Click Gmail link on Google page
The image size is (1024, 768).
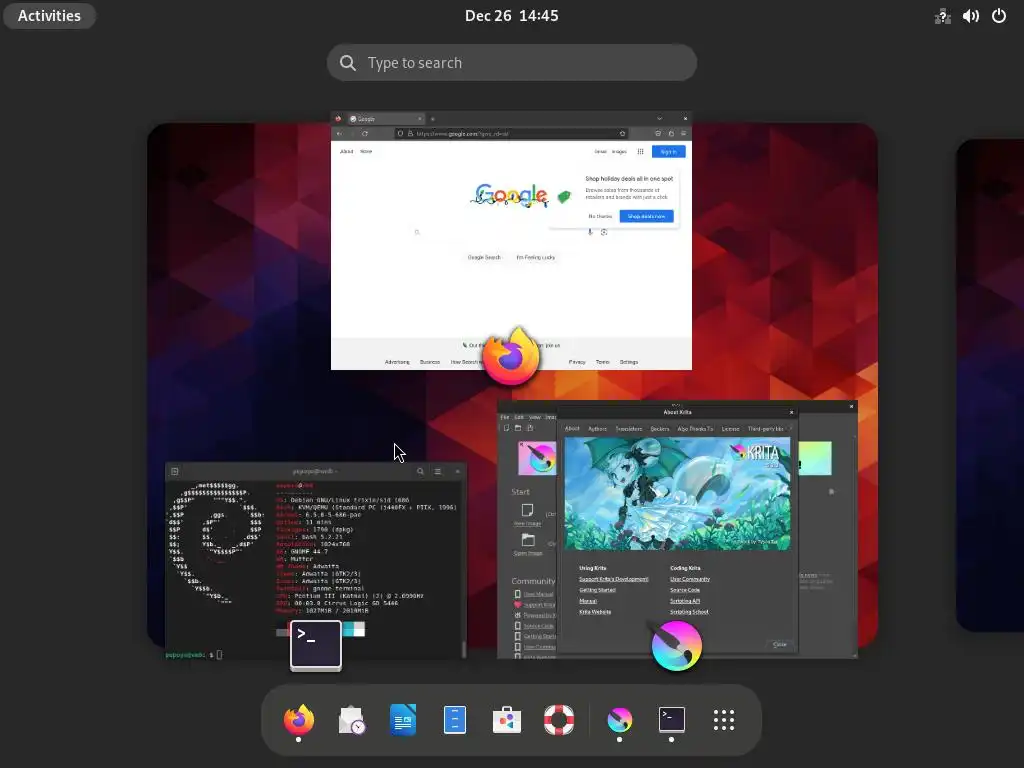coord(600,152)
